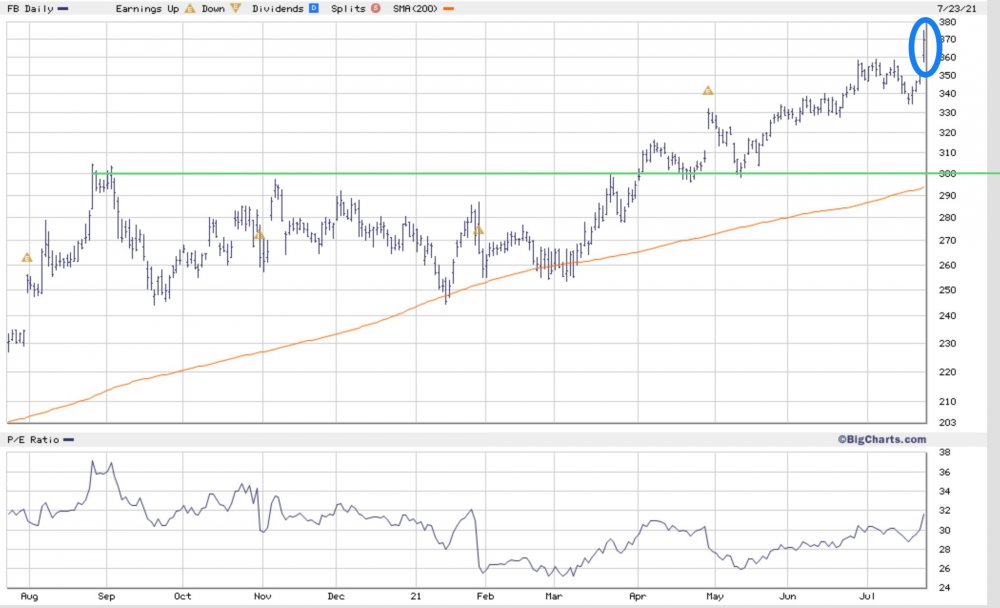This screenshot has height=608, width=1000.
Task: Click the 34 P/E axis label
Action: [x=945, y=491]
